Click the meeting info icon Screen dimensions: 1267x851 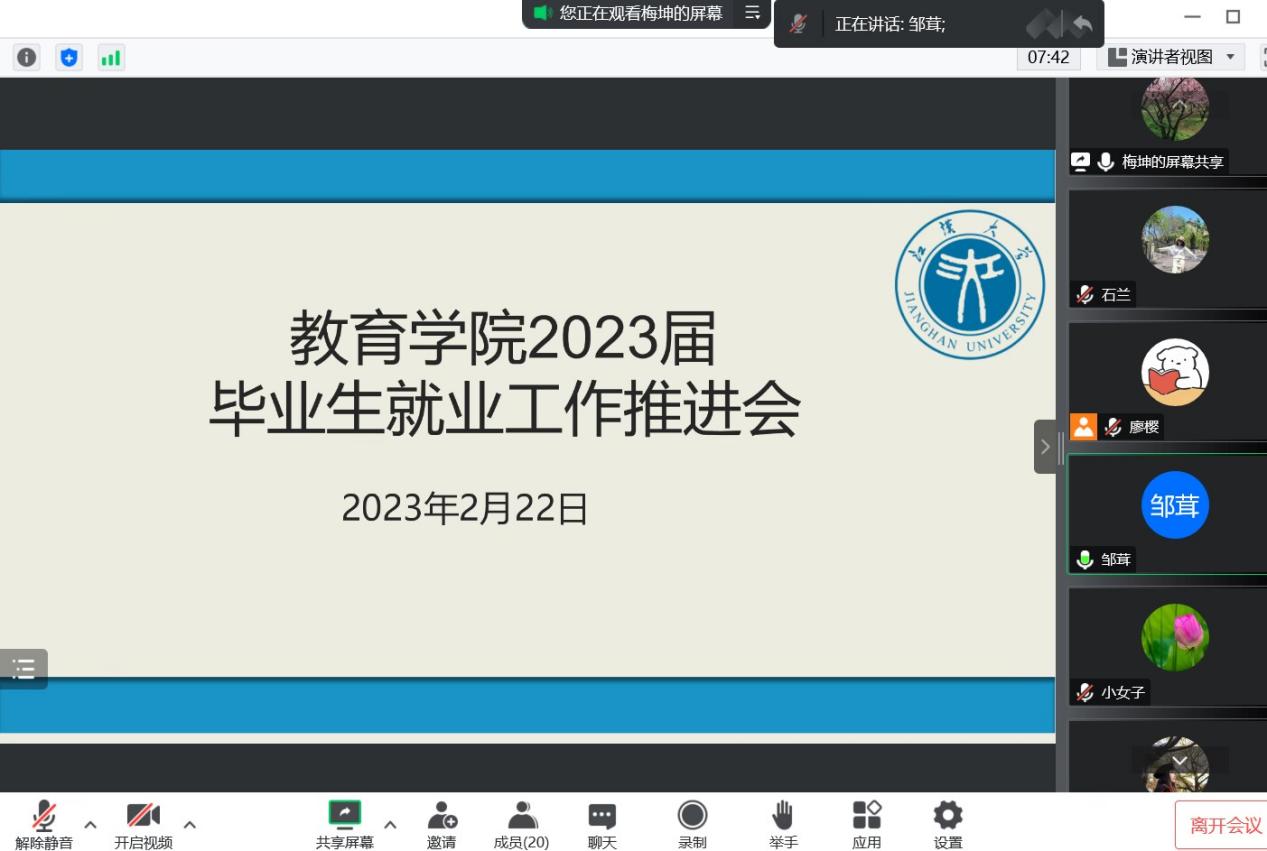pos(26,58)
